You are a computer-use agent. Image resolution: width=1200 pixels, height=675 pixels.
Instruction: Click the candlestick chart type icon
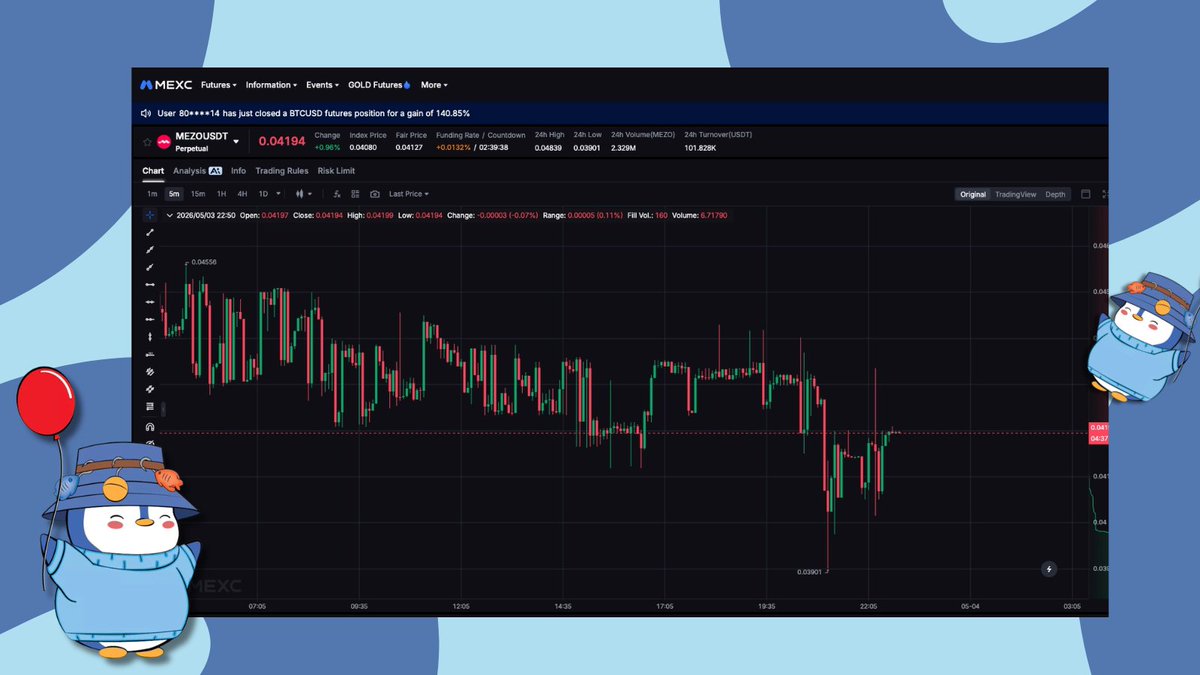pos(299,194)
